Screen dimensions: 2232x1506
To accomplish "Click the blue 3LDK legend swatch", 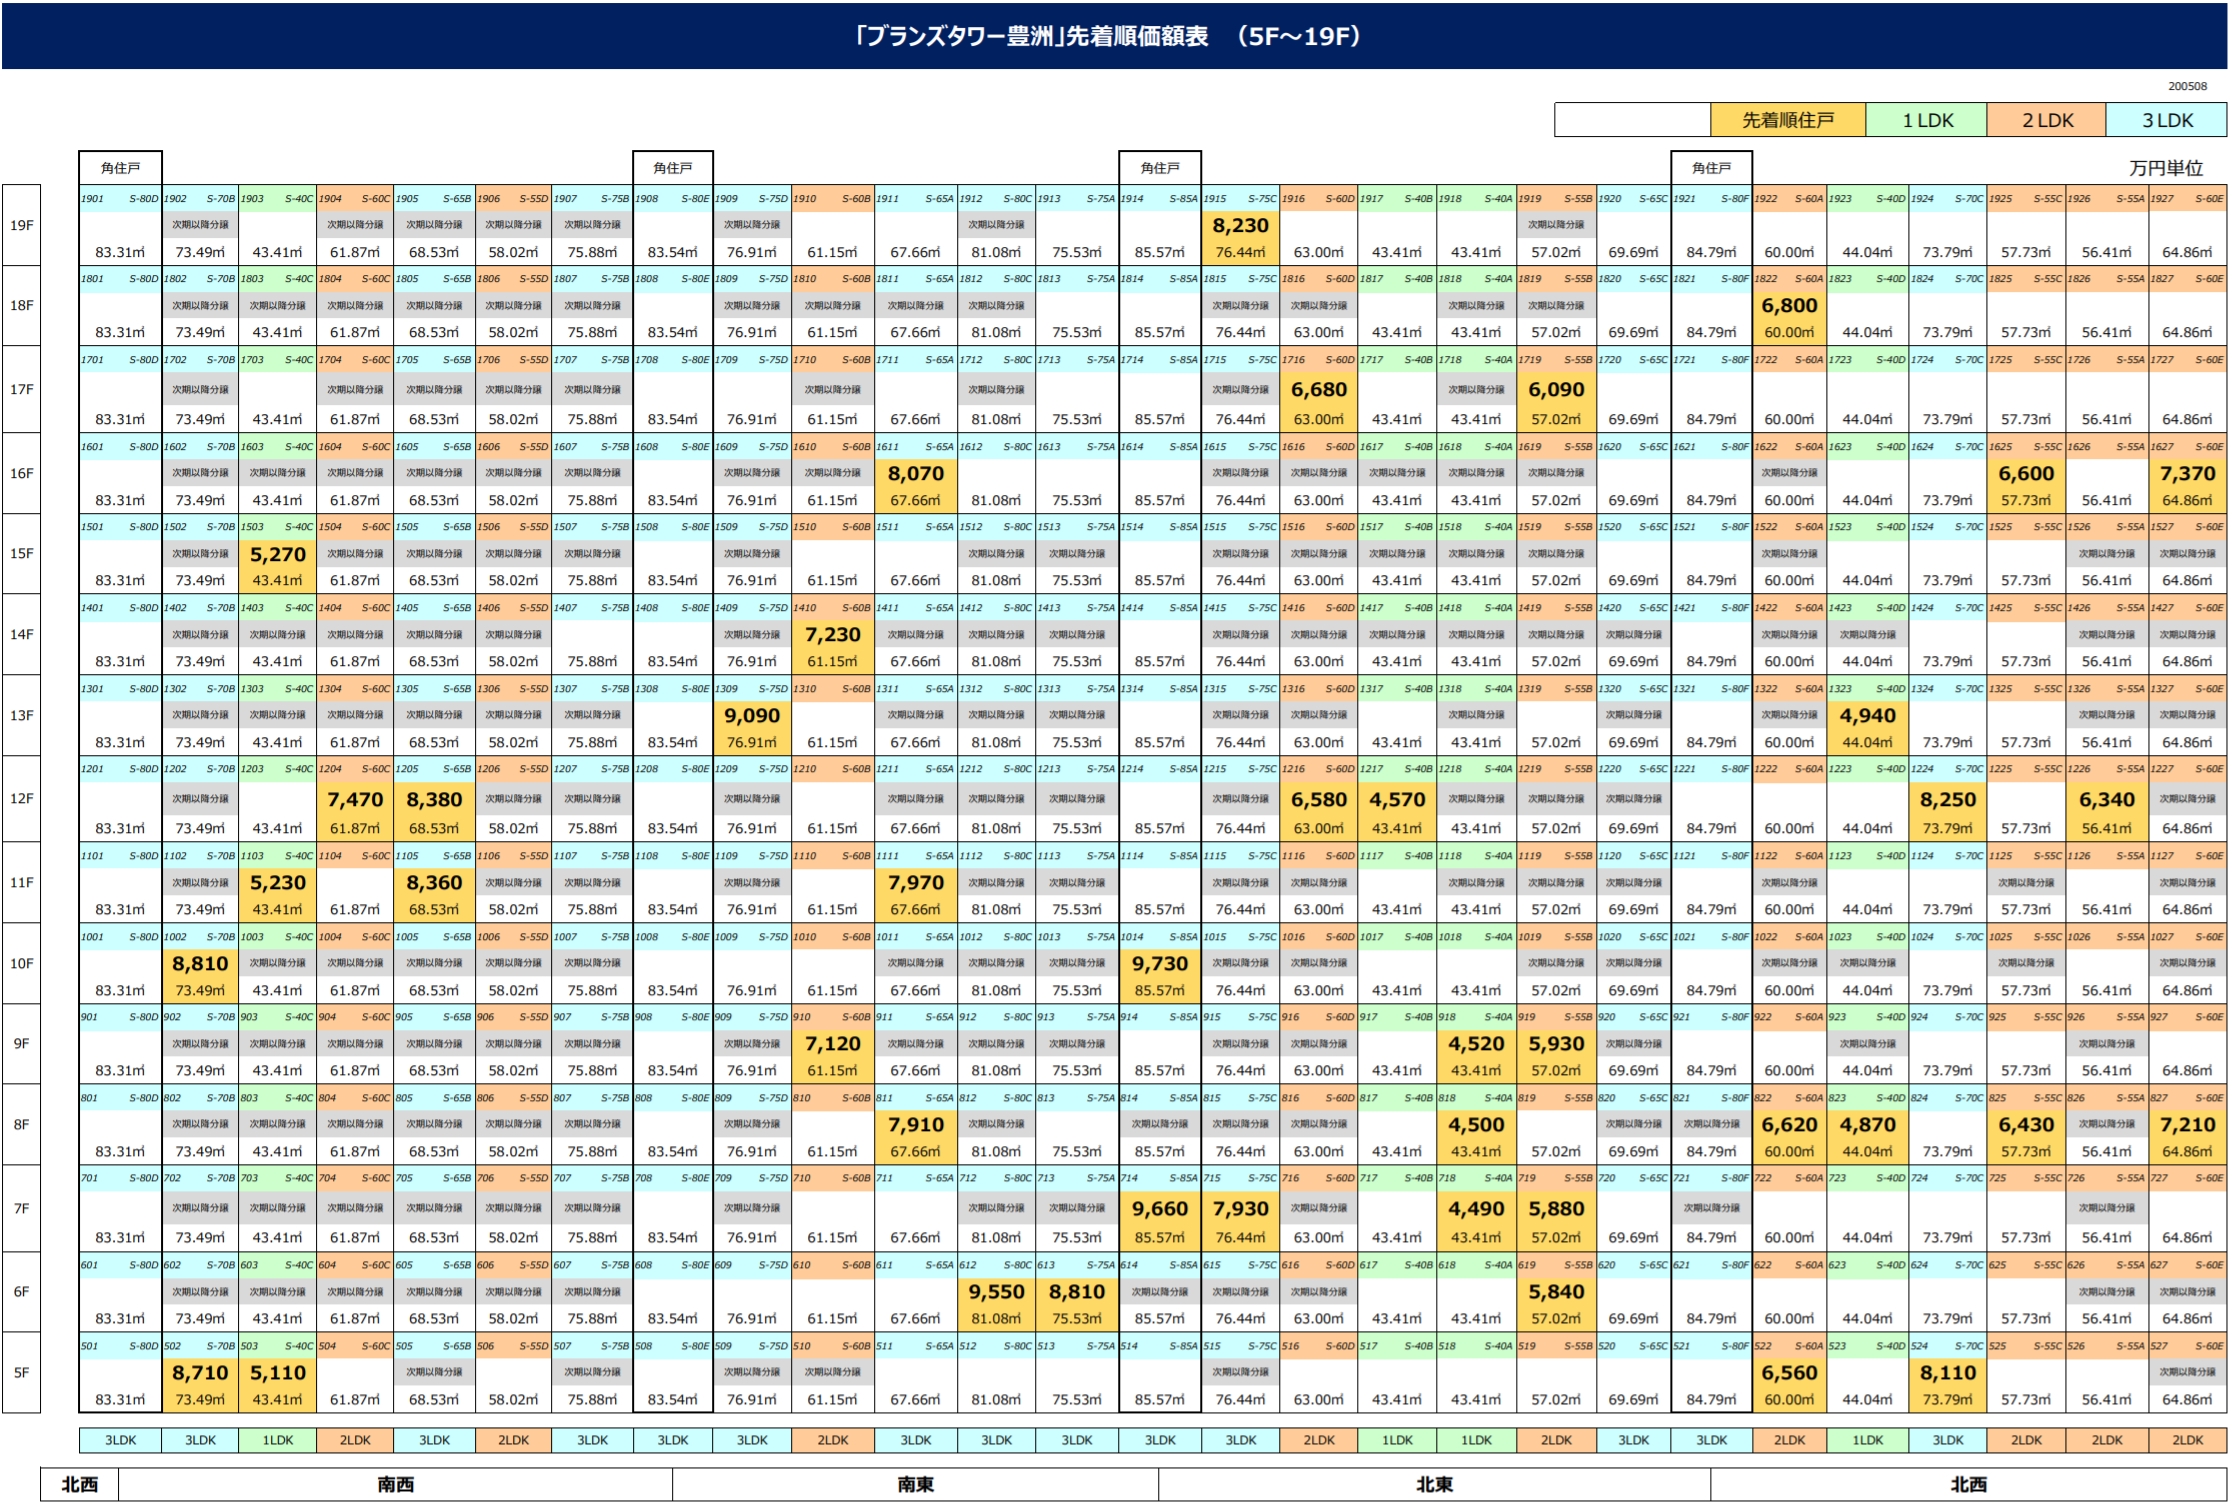I will coord(2166,121).
